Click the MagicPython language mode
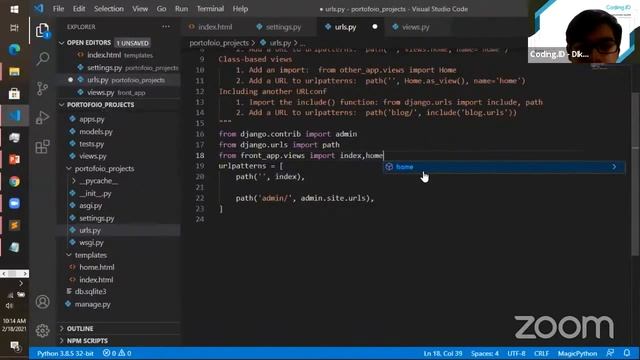 [x=577, y=353]
